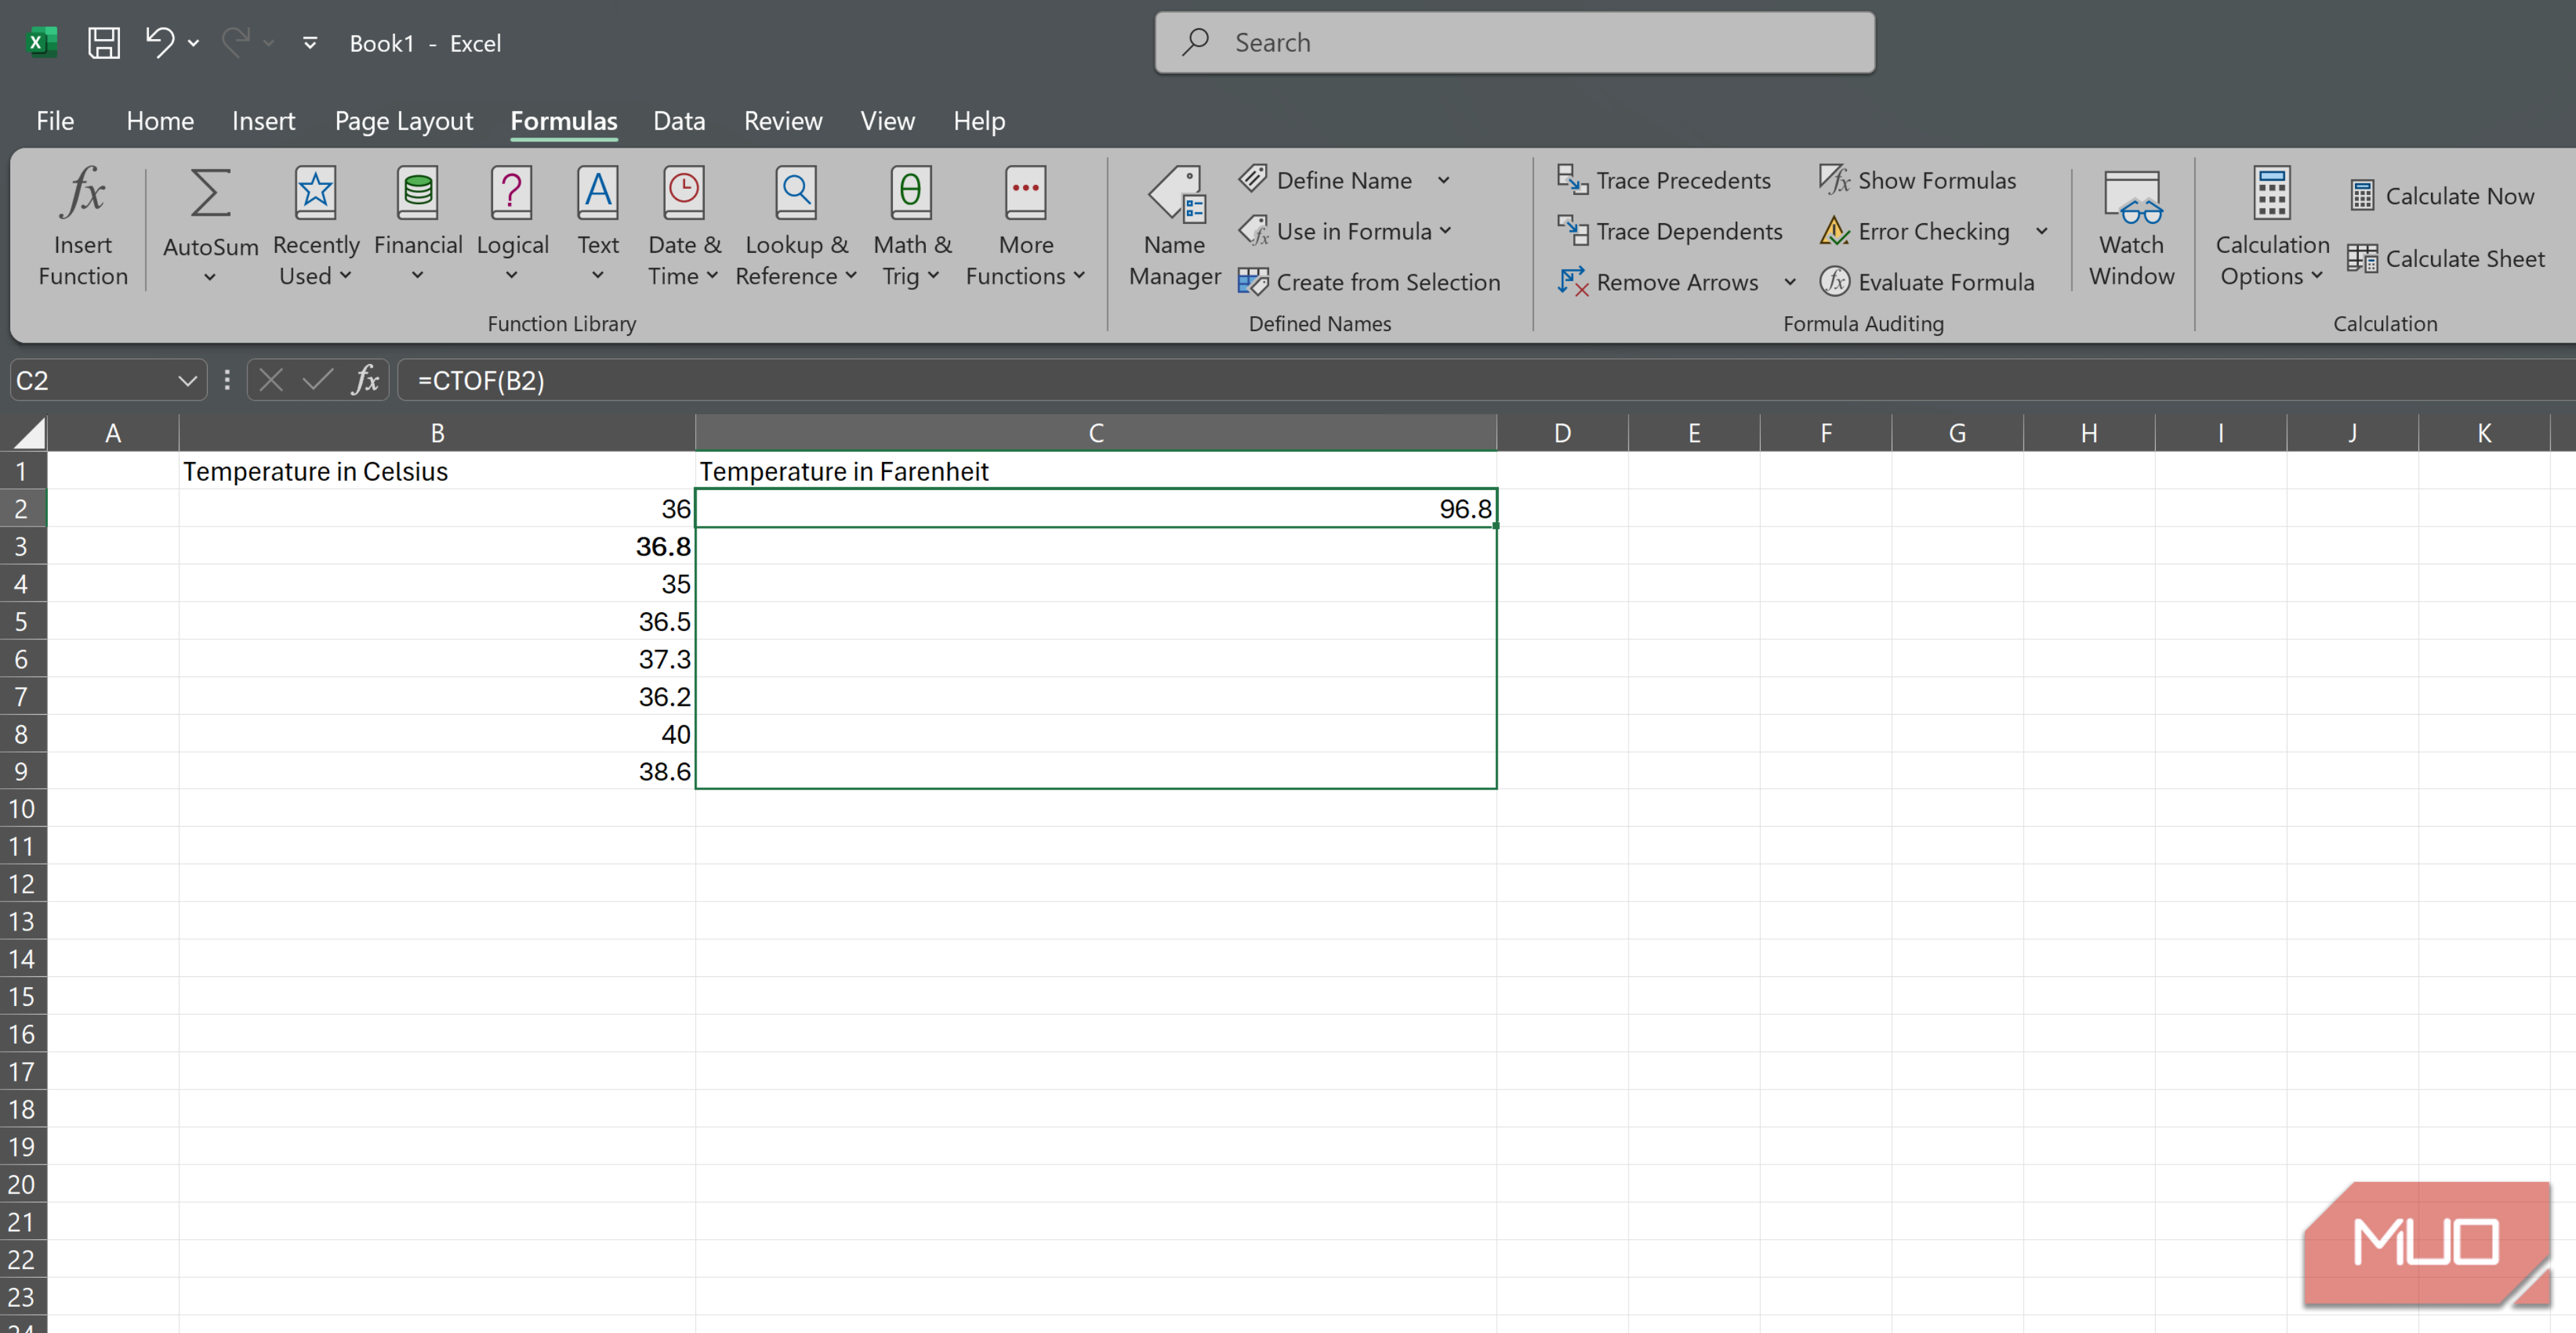The width and height of the screenshot is (2576, 1333).
Task: Switch to the Home tab
Action: coord(160,121)
